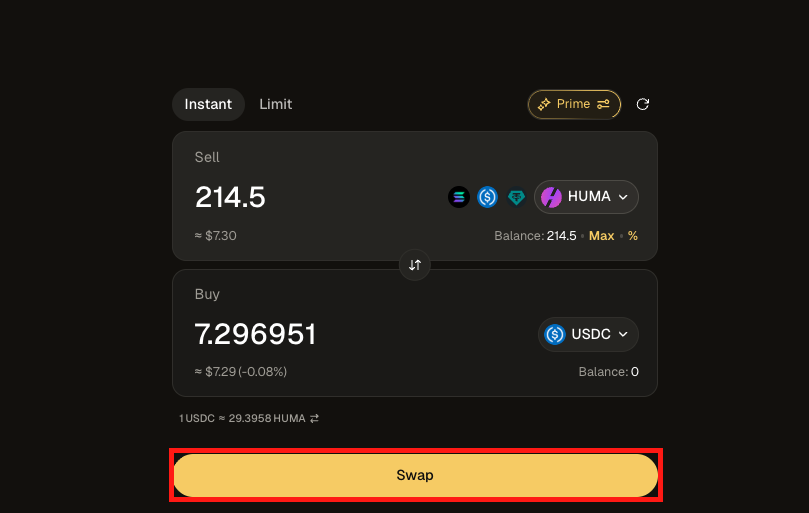Image resolution: width=809 pixels, height=513 pixels.
Task: Switch to the Limit tab
Action: pyautogui.click(x=275, y=104)
